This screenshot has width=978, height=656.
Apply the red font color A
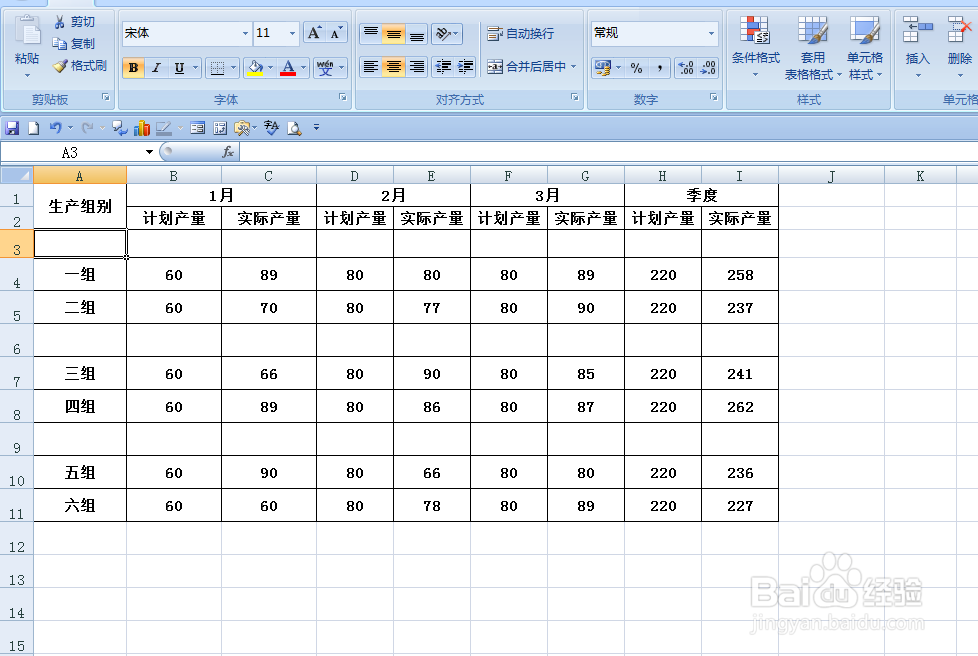point(288,68)
